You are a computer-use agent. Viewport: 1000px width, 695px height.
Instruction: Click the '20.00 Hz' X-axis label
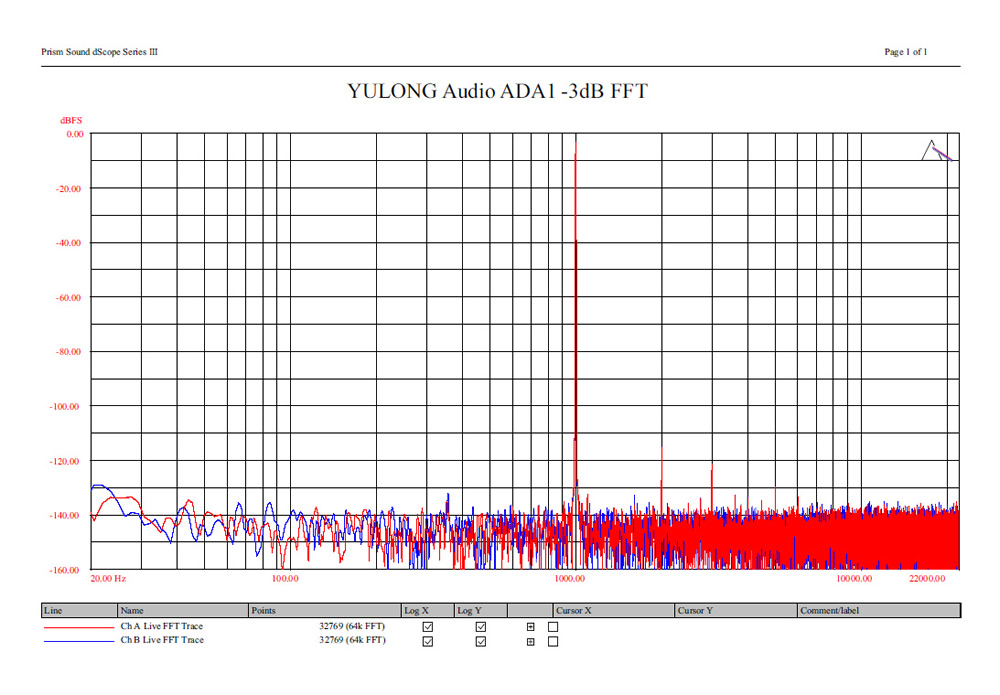pyautogui.click(x=108, y=579)
